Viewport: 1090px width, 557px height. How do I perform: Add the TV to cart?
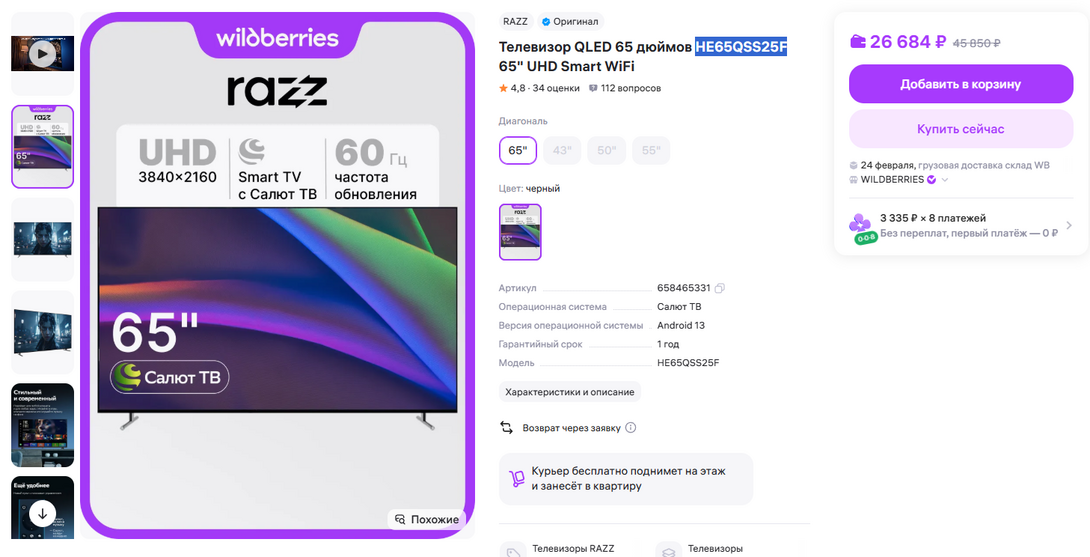coord(961,84)
